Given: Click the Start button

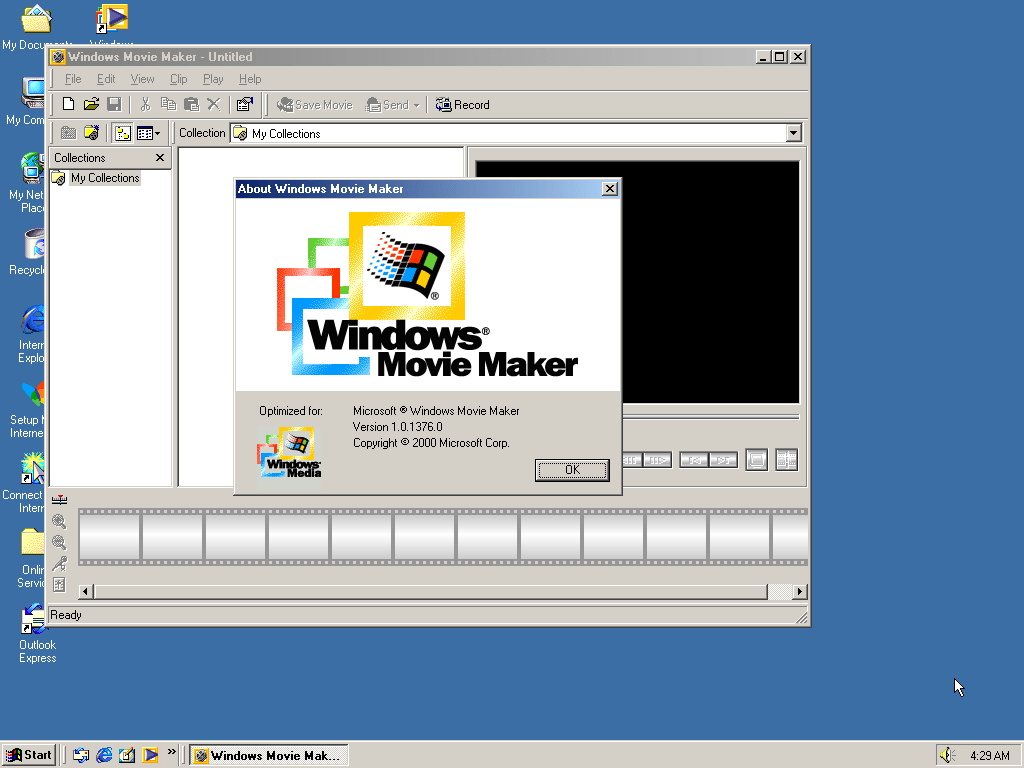Looking at the screenshot, I should point(29,755).
